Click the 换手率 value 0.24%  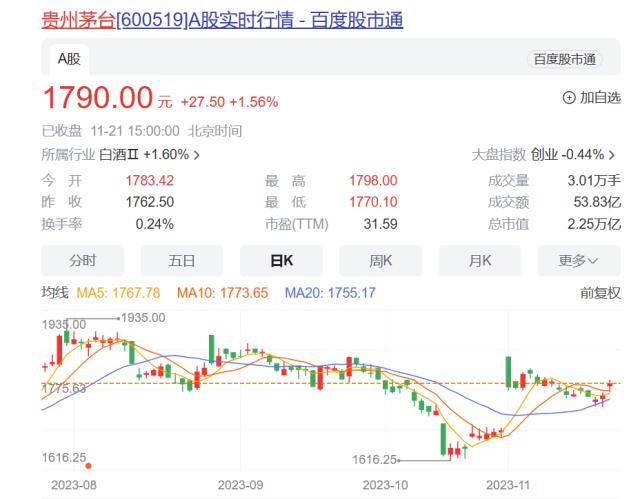click(154, 224)
